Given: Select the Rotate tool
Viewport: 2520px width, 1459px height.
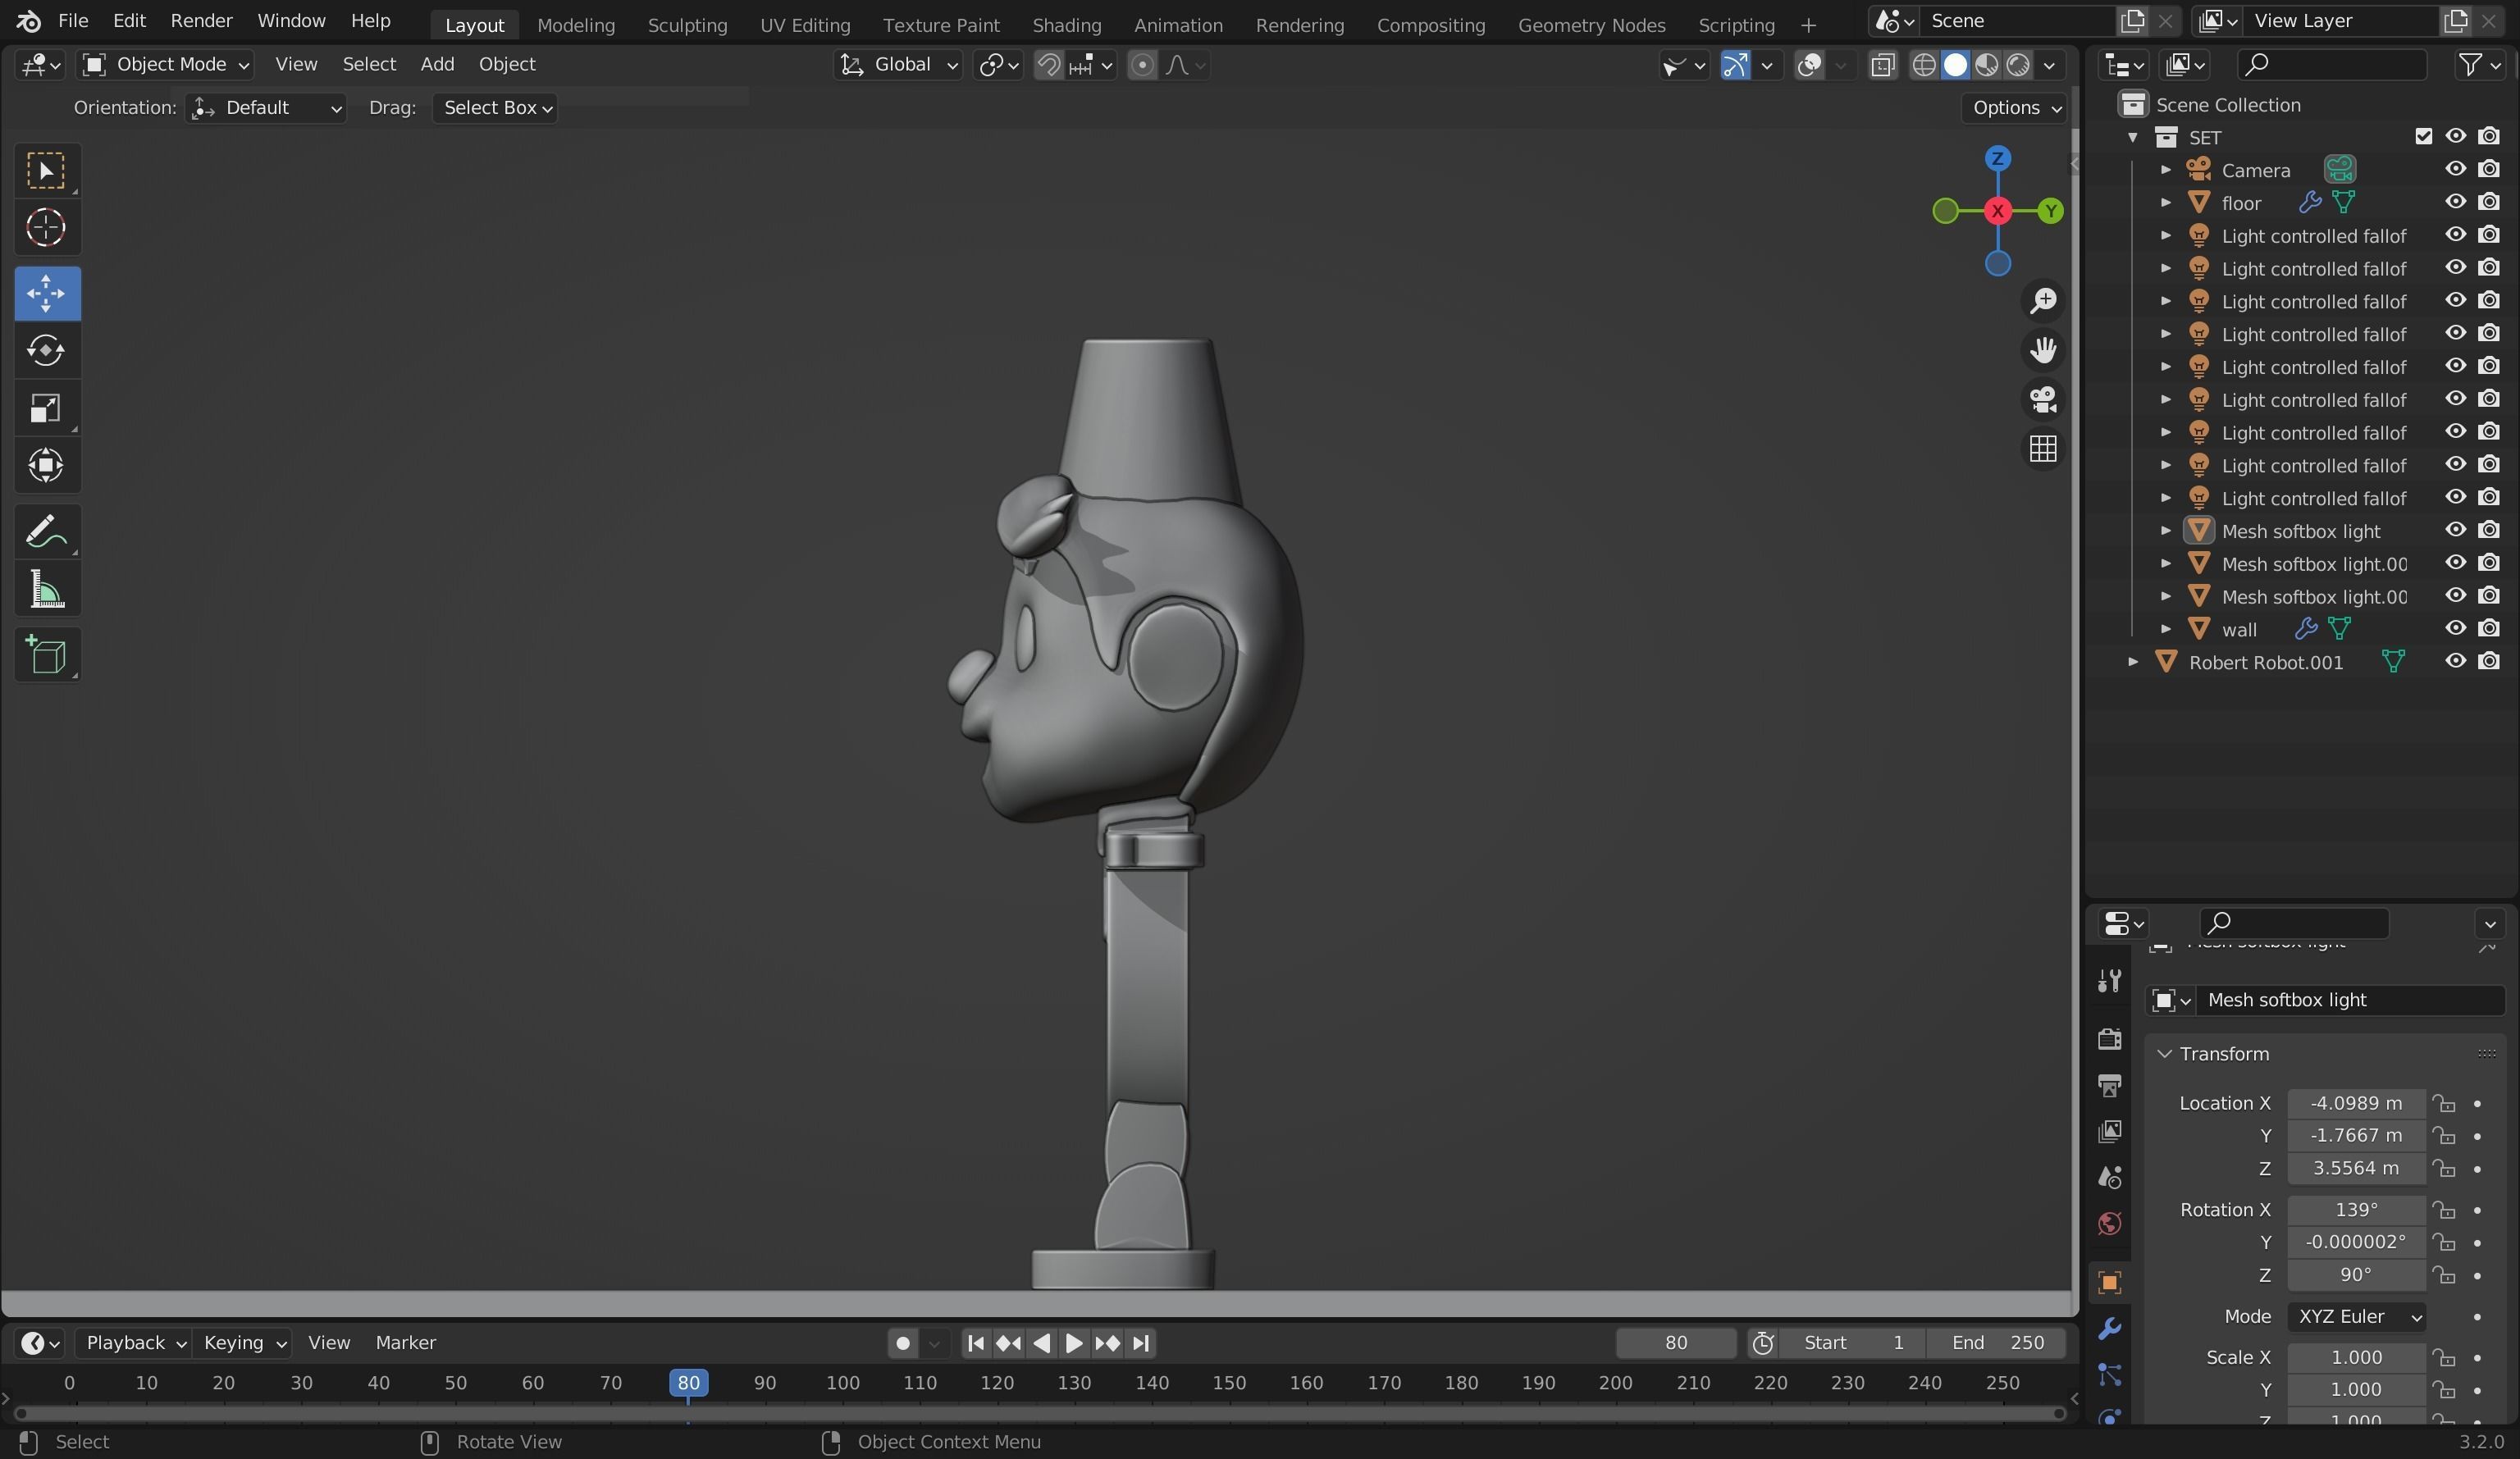Looking at the screenshot, I should [46, 351].
